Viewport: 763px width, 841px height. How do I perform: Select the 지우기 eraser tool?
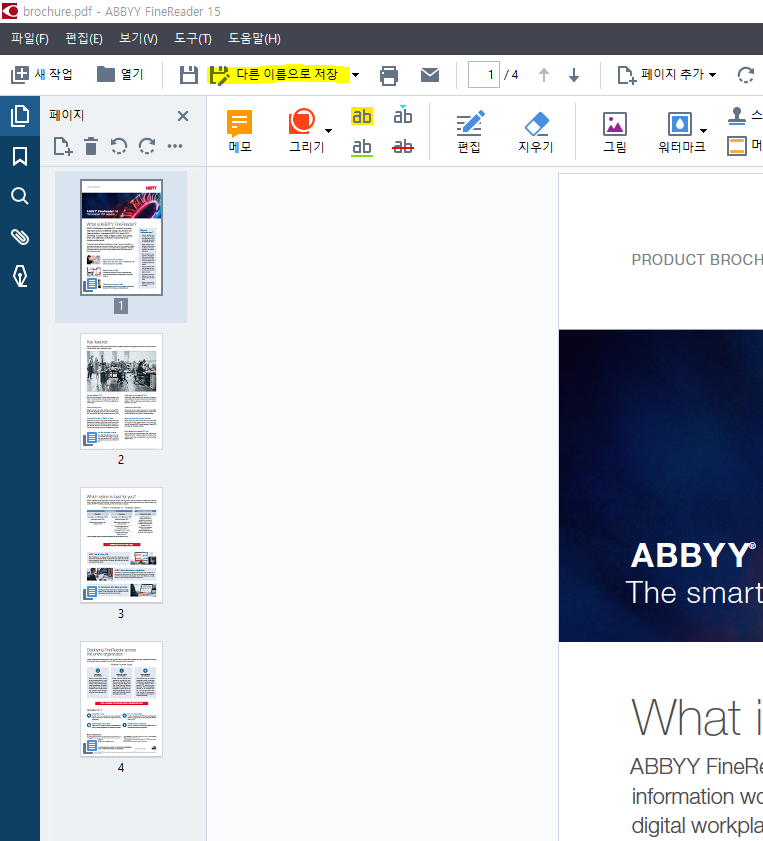(536, 131)
